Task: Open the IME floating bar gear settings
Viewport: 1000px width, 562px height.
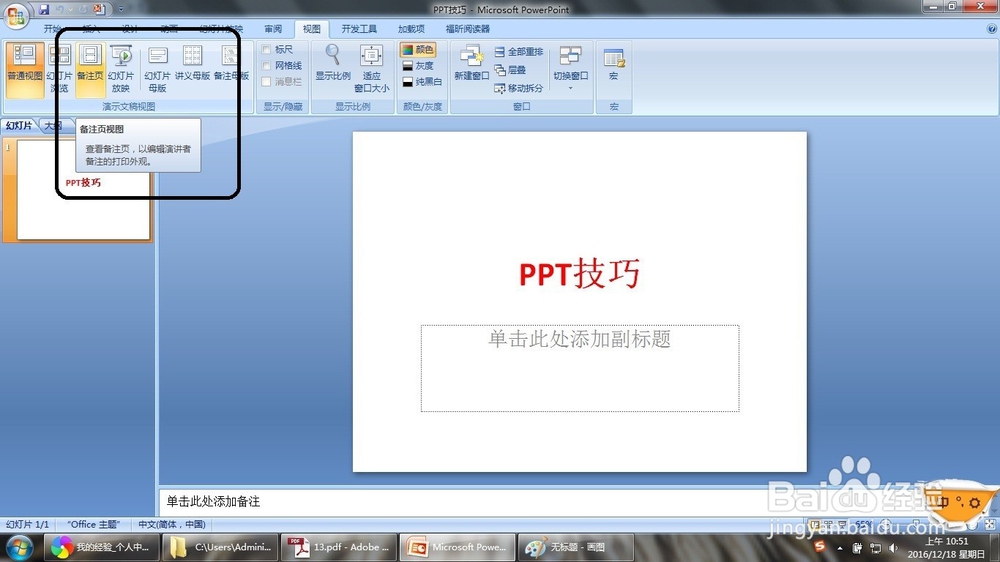Action: point(974,503)
